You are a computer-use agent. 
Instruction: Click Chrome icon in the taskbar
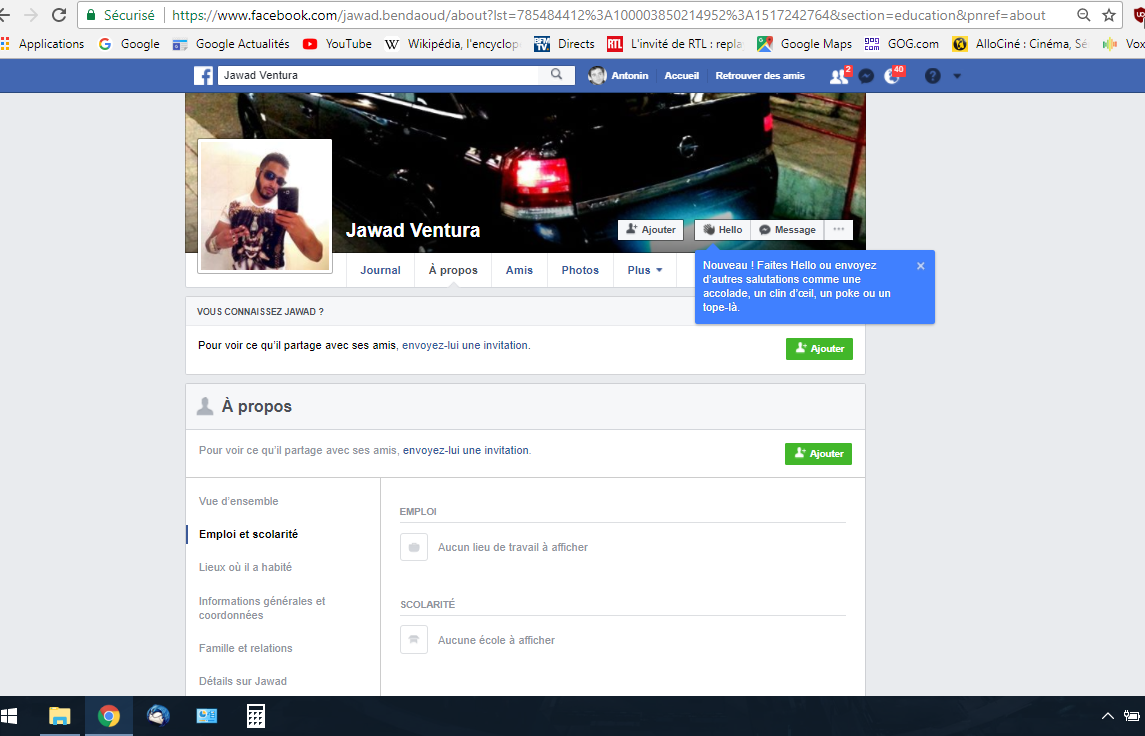click(x=109, y=716)
